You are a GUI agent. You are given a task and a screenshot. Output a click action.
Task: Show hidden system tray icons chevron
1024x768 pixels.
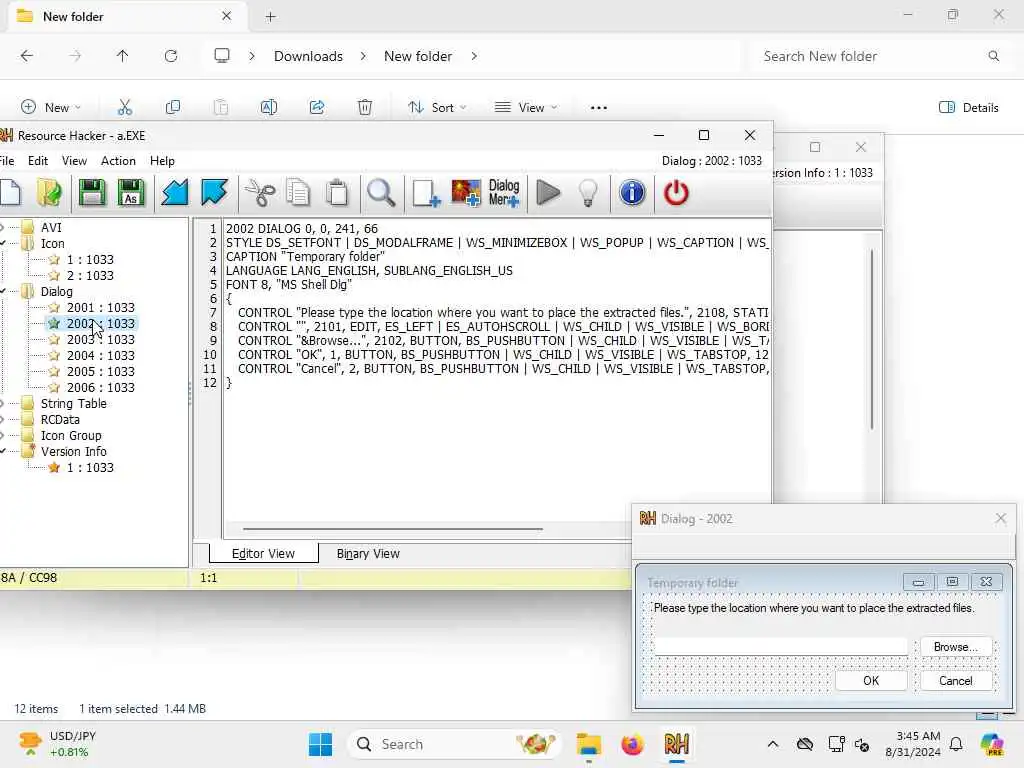(x=773, y=744)
